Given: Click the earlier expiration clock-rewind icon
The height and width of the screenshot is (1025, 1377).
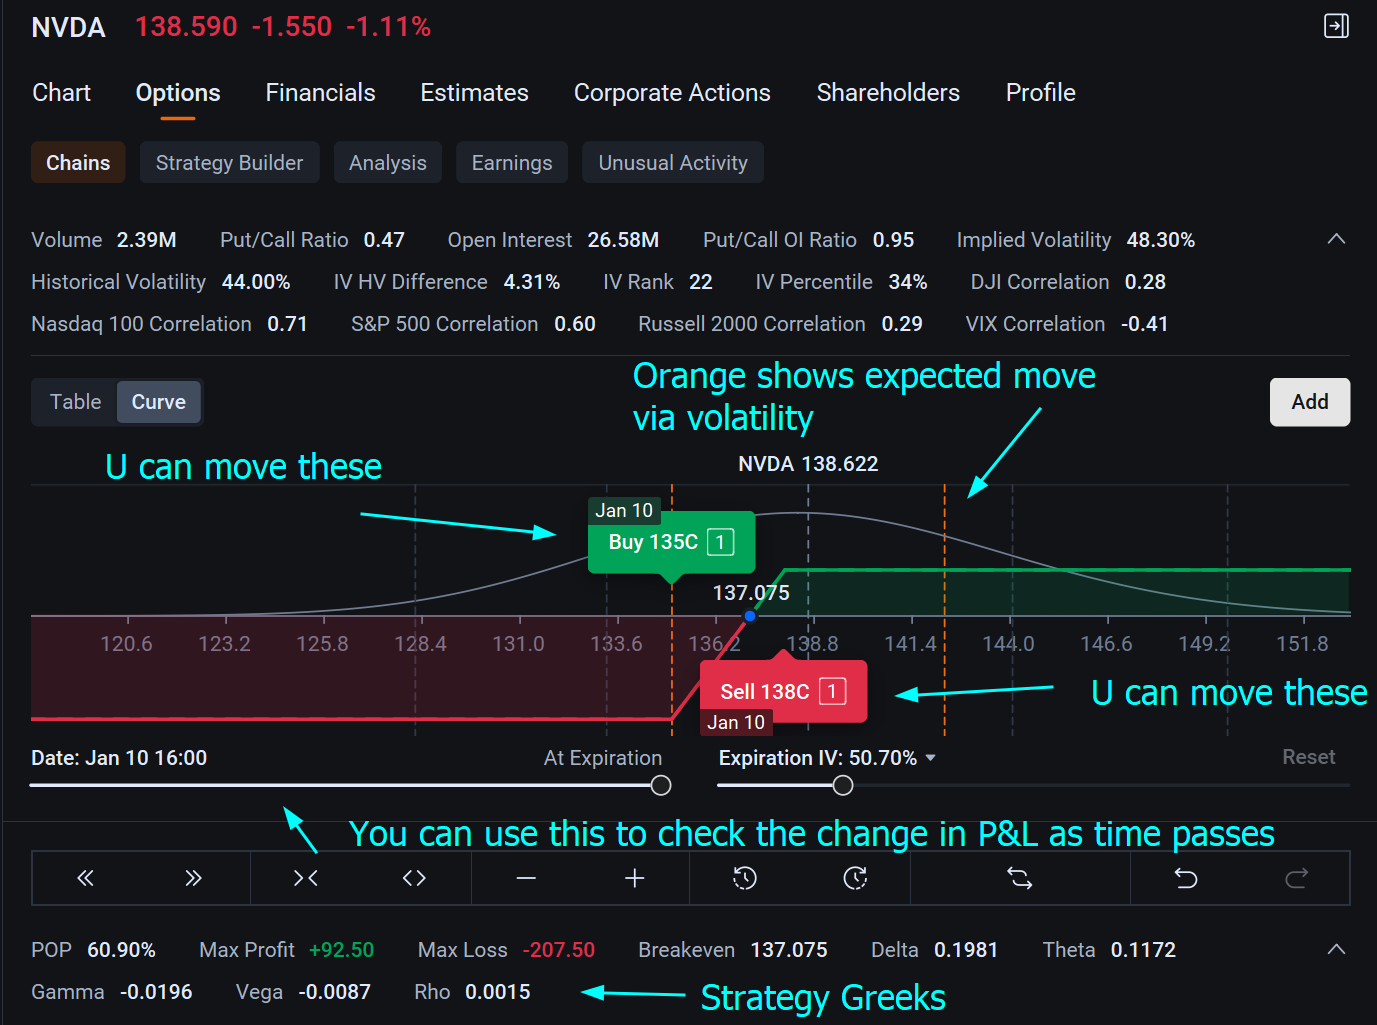Looking at the screenshot, I should tap(745, 878).
